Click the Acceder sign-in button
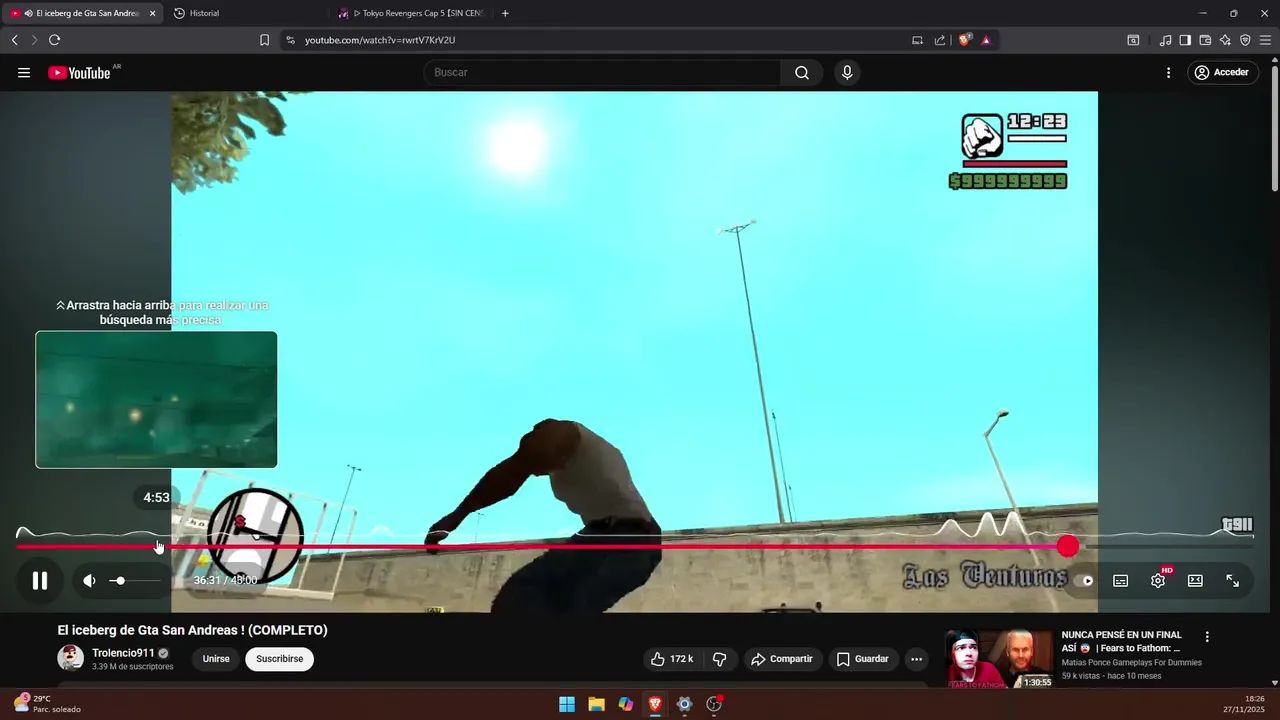 coord(1223,72)
